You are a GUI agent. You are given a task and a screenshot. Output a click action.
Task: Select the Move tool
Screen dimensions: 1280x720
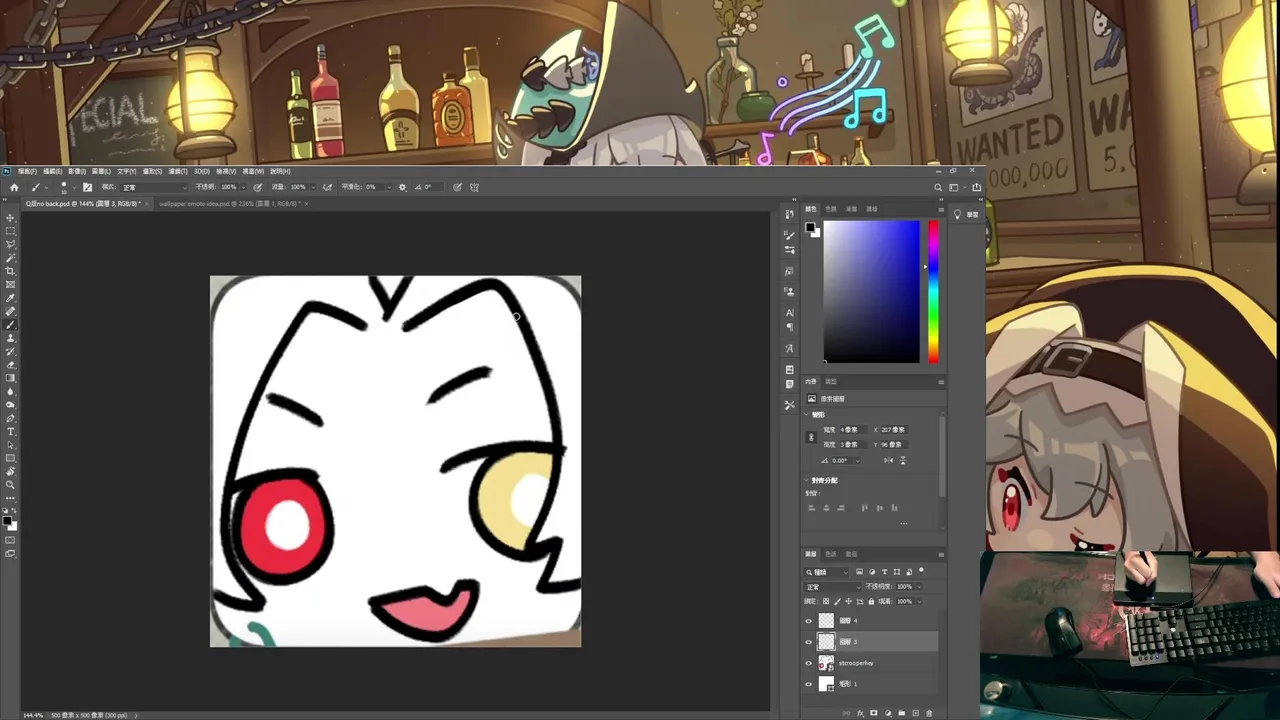(10, 216)
